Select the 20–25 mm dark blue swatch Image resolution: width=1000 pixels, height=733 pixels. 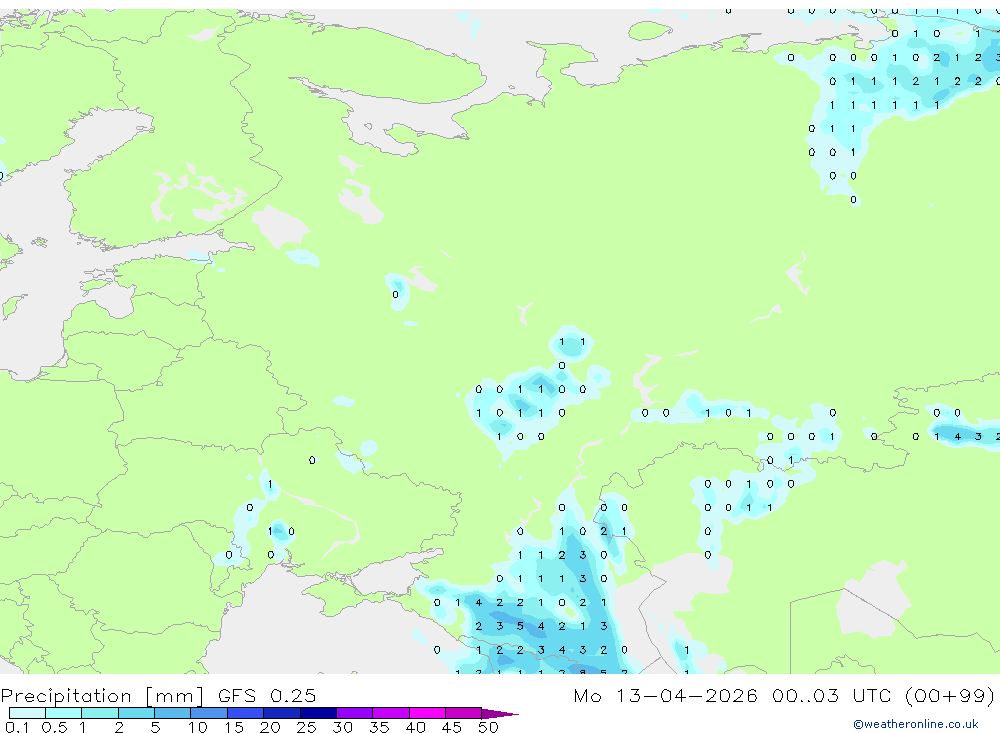[282, 713]
